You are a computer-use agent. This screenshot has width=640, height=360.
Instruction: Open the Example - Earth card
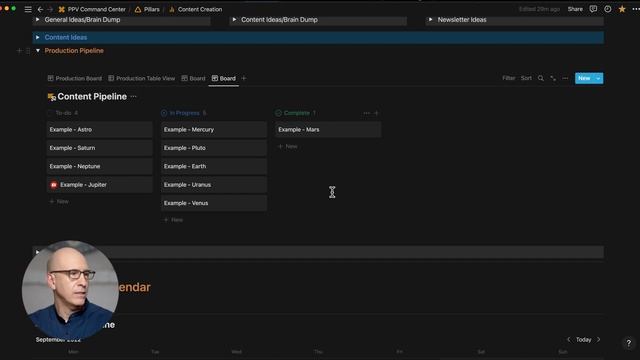(x=214, y=166)
